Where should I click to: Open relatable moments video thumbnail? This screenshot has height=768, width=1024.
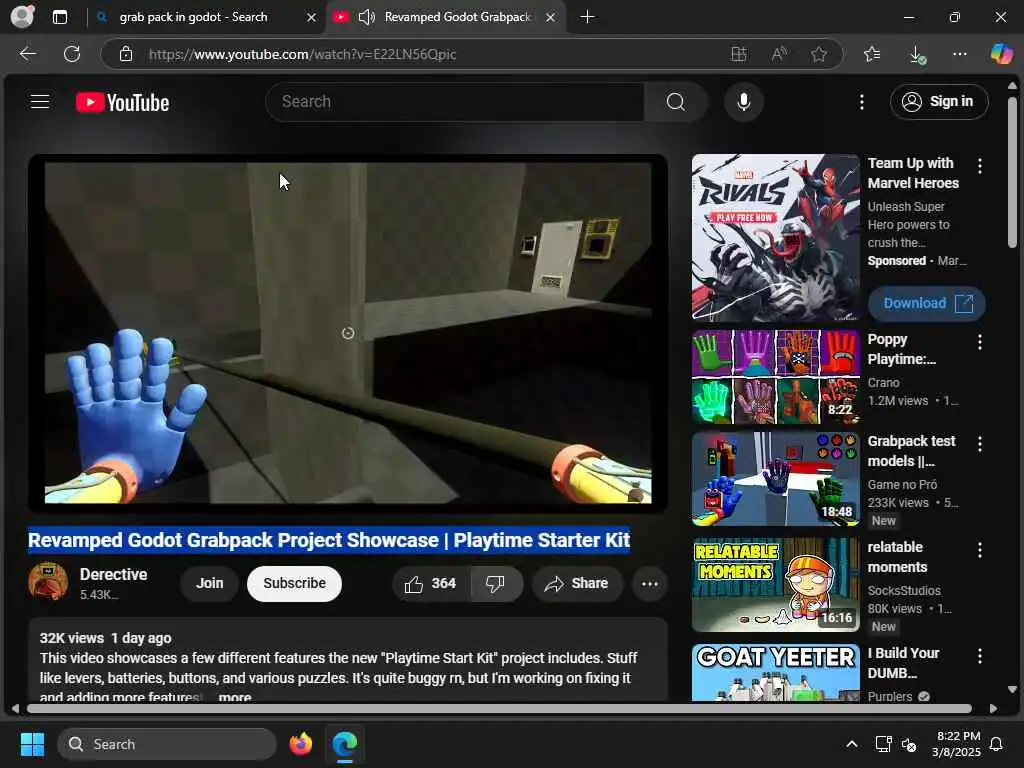point(776,585)
